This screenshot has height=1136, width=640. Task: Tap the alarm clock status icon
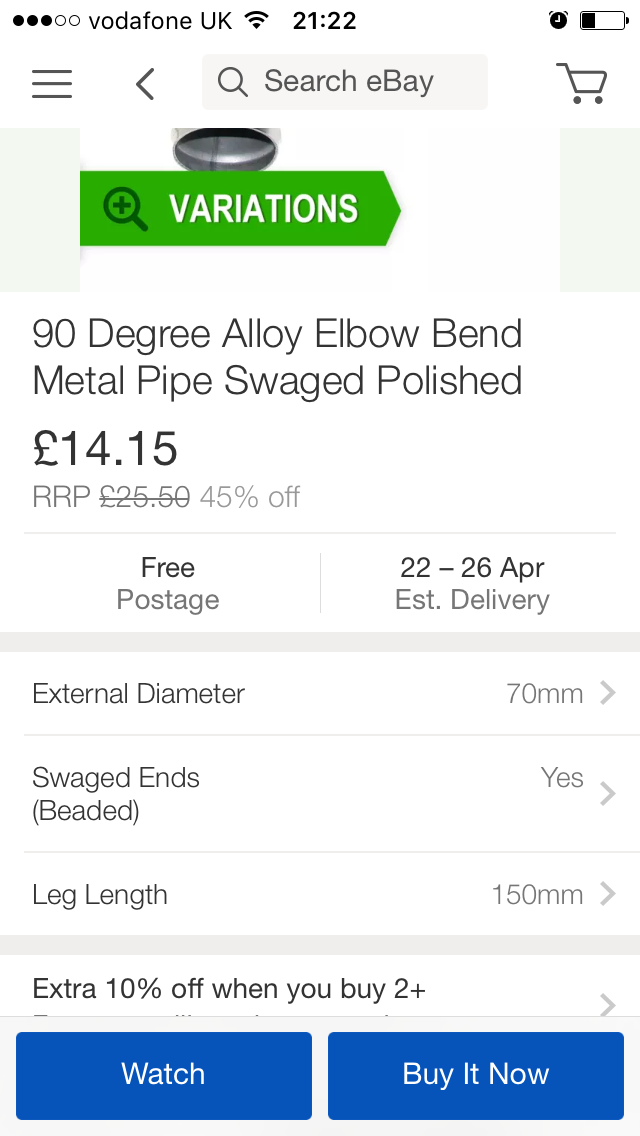(558, 21)
